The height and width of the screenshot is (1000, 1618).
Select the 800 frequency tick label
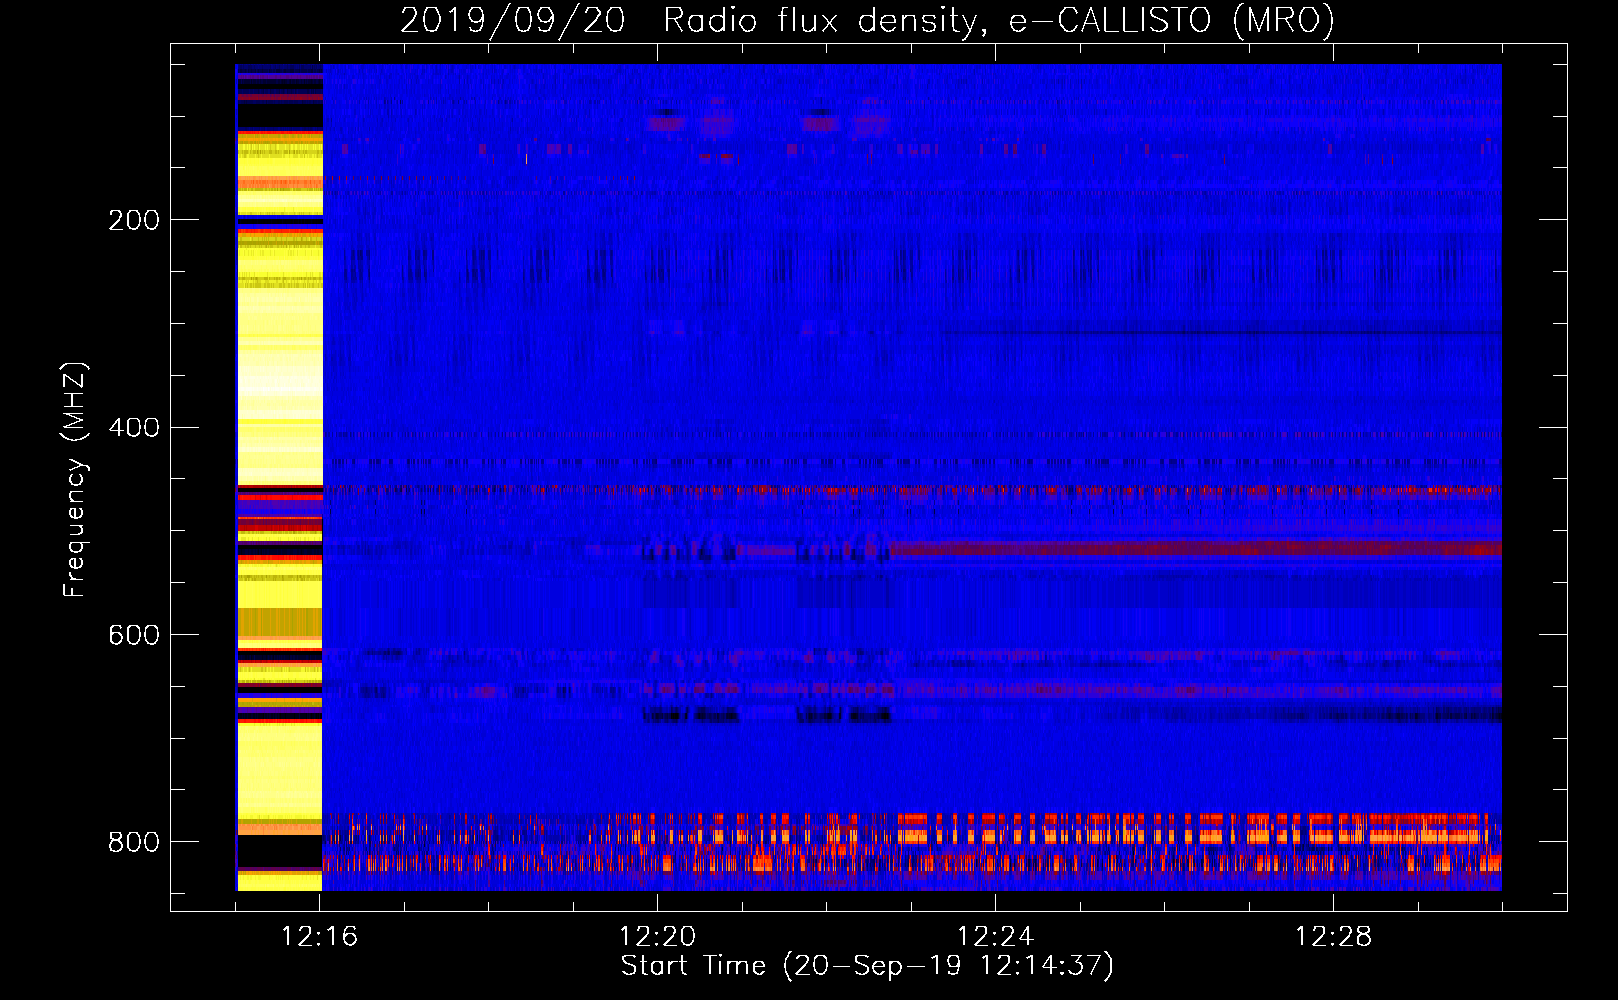coord(134,842)
